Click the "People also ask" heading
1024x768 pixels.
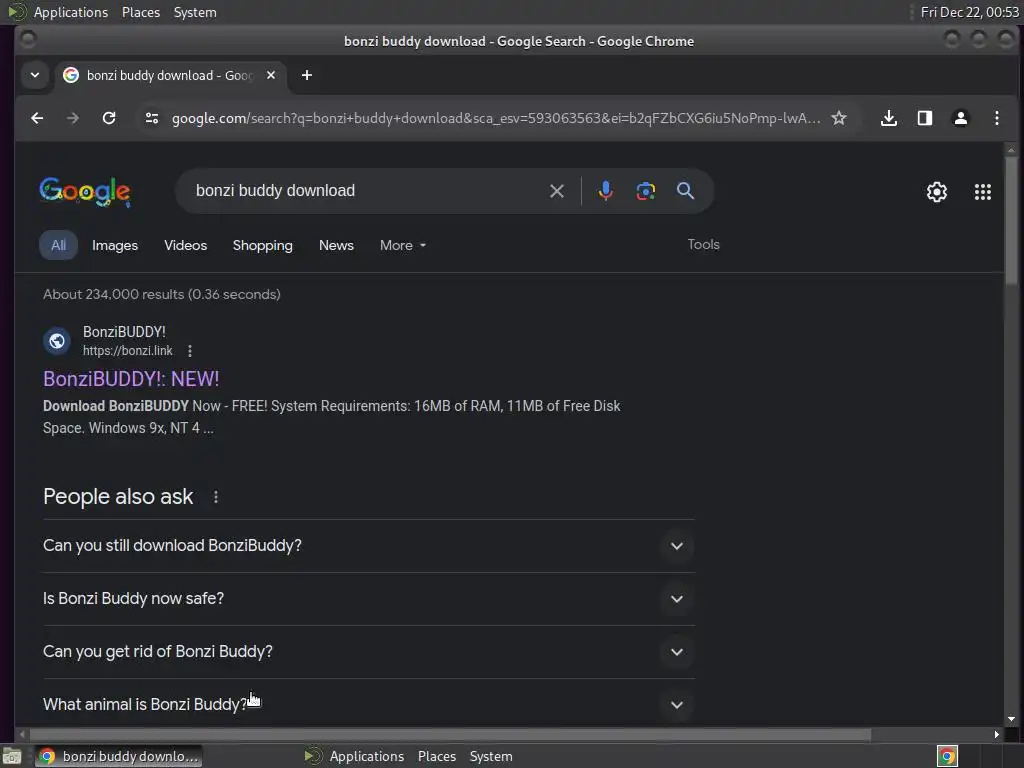point(118,497)
